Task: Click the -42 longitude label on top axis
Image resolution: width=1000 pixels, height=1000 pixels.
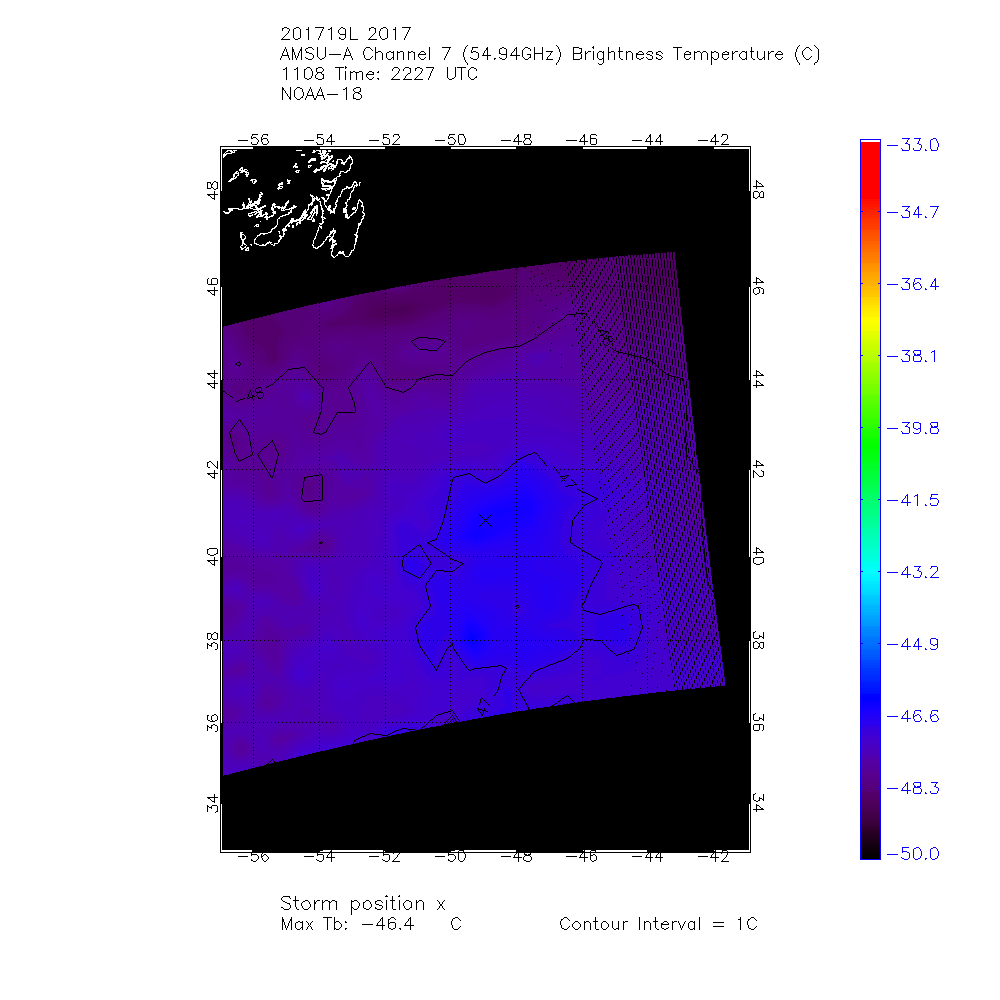Action: [714, 140]
